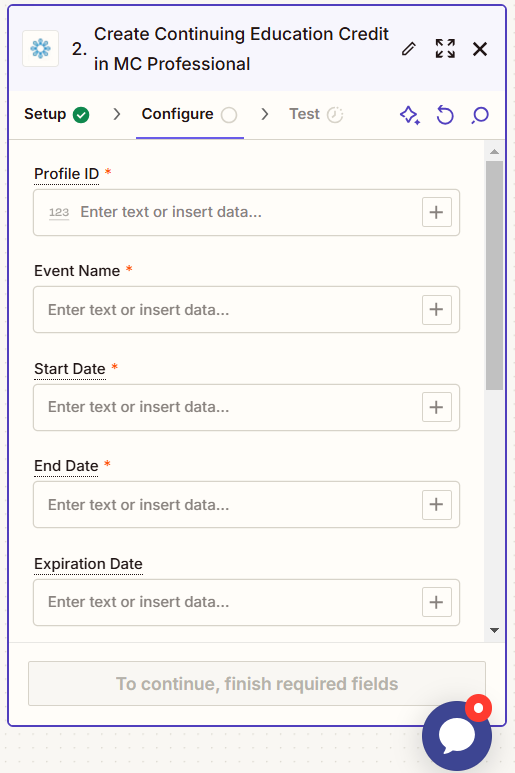Insert data with plus in Profile ID

click(437, 212)
